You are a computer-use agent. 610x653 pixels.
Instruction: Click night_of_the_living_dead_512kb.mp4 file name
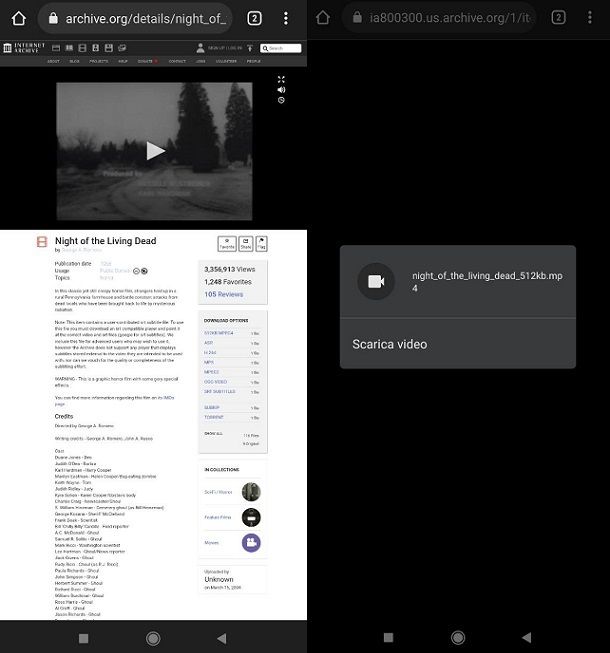pos(487,282)
